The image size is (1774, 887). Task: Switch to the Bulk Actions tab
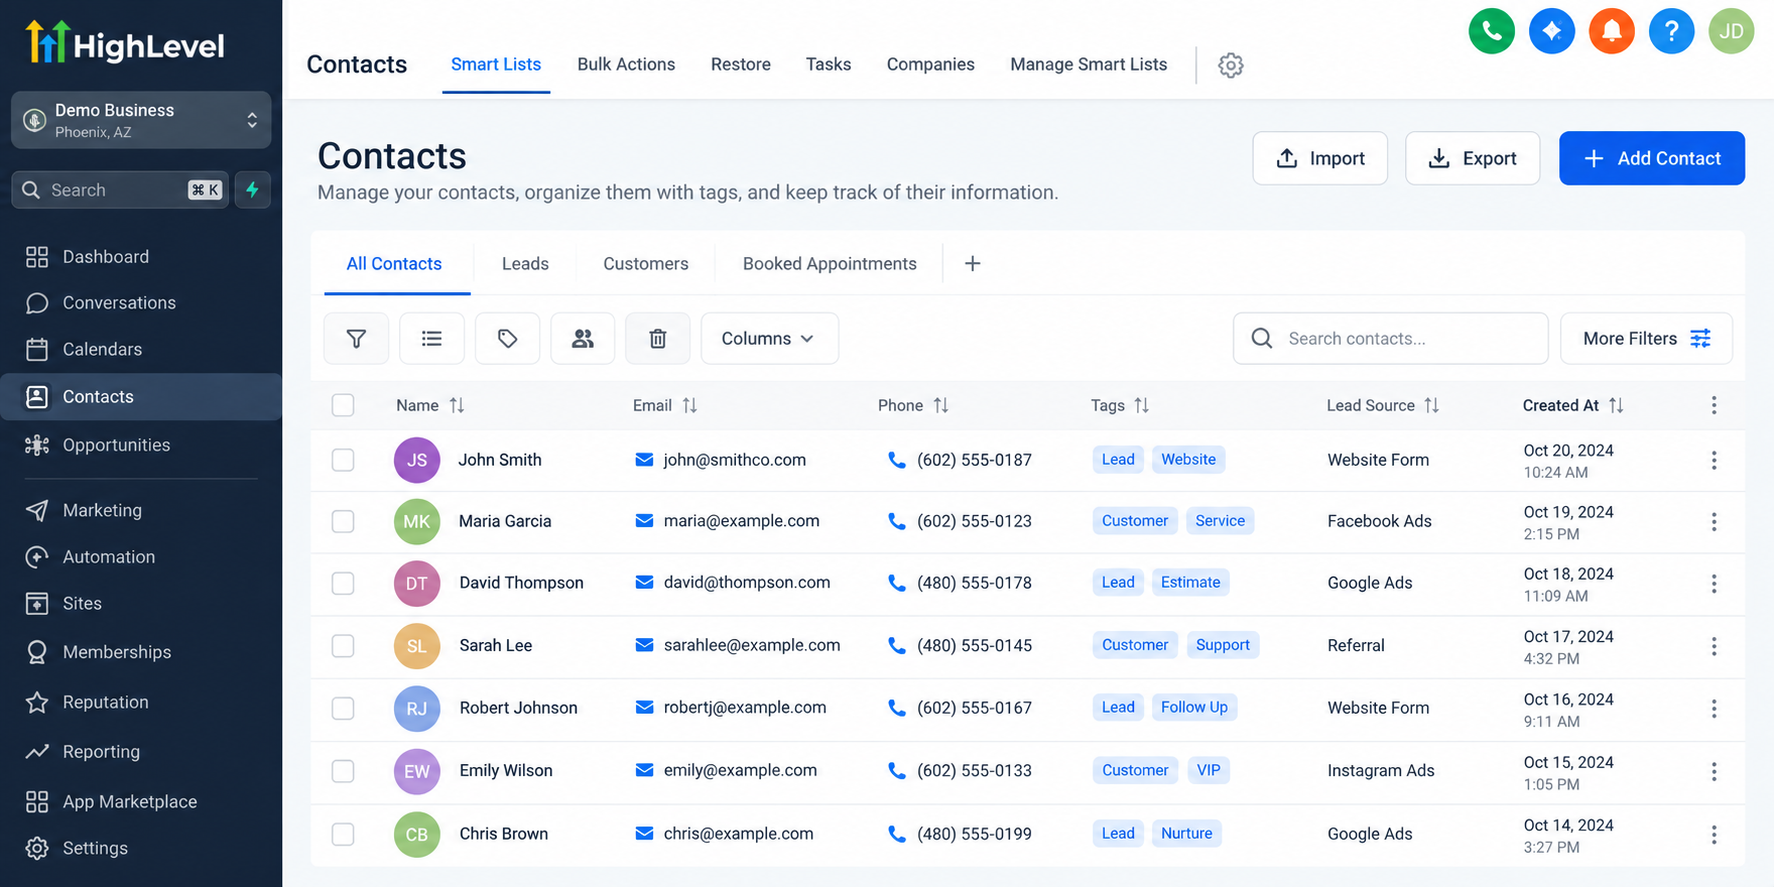pos(626,64)
